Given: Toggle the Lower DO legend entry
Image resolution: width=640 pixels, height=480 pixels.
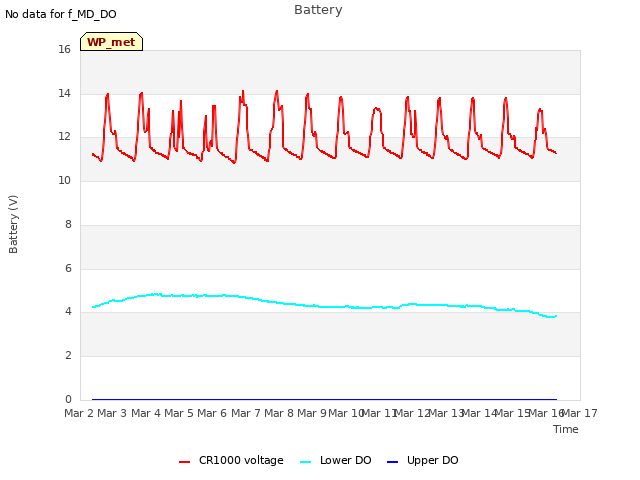Looking at the screenshot, I should click(336, 460).
